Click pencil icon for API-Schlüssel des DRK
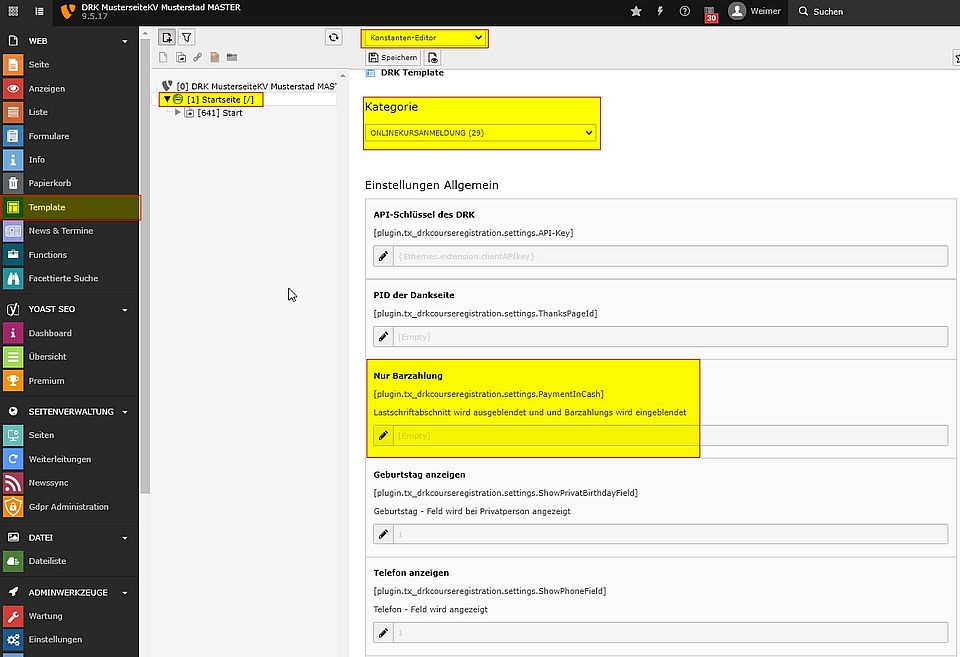This screenshot has height=657, width=960. click(383, 257)
